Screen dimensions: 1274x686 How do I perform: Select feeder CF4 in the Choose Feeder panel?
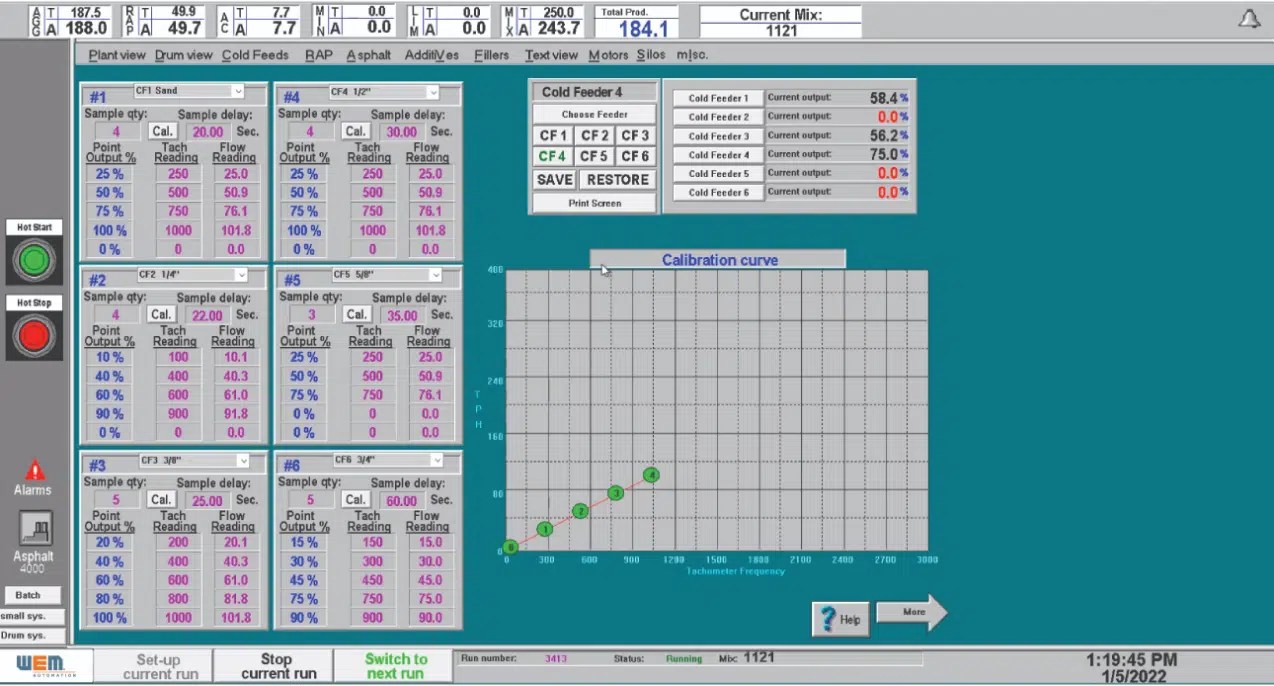[553, 156]
